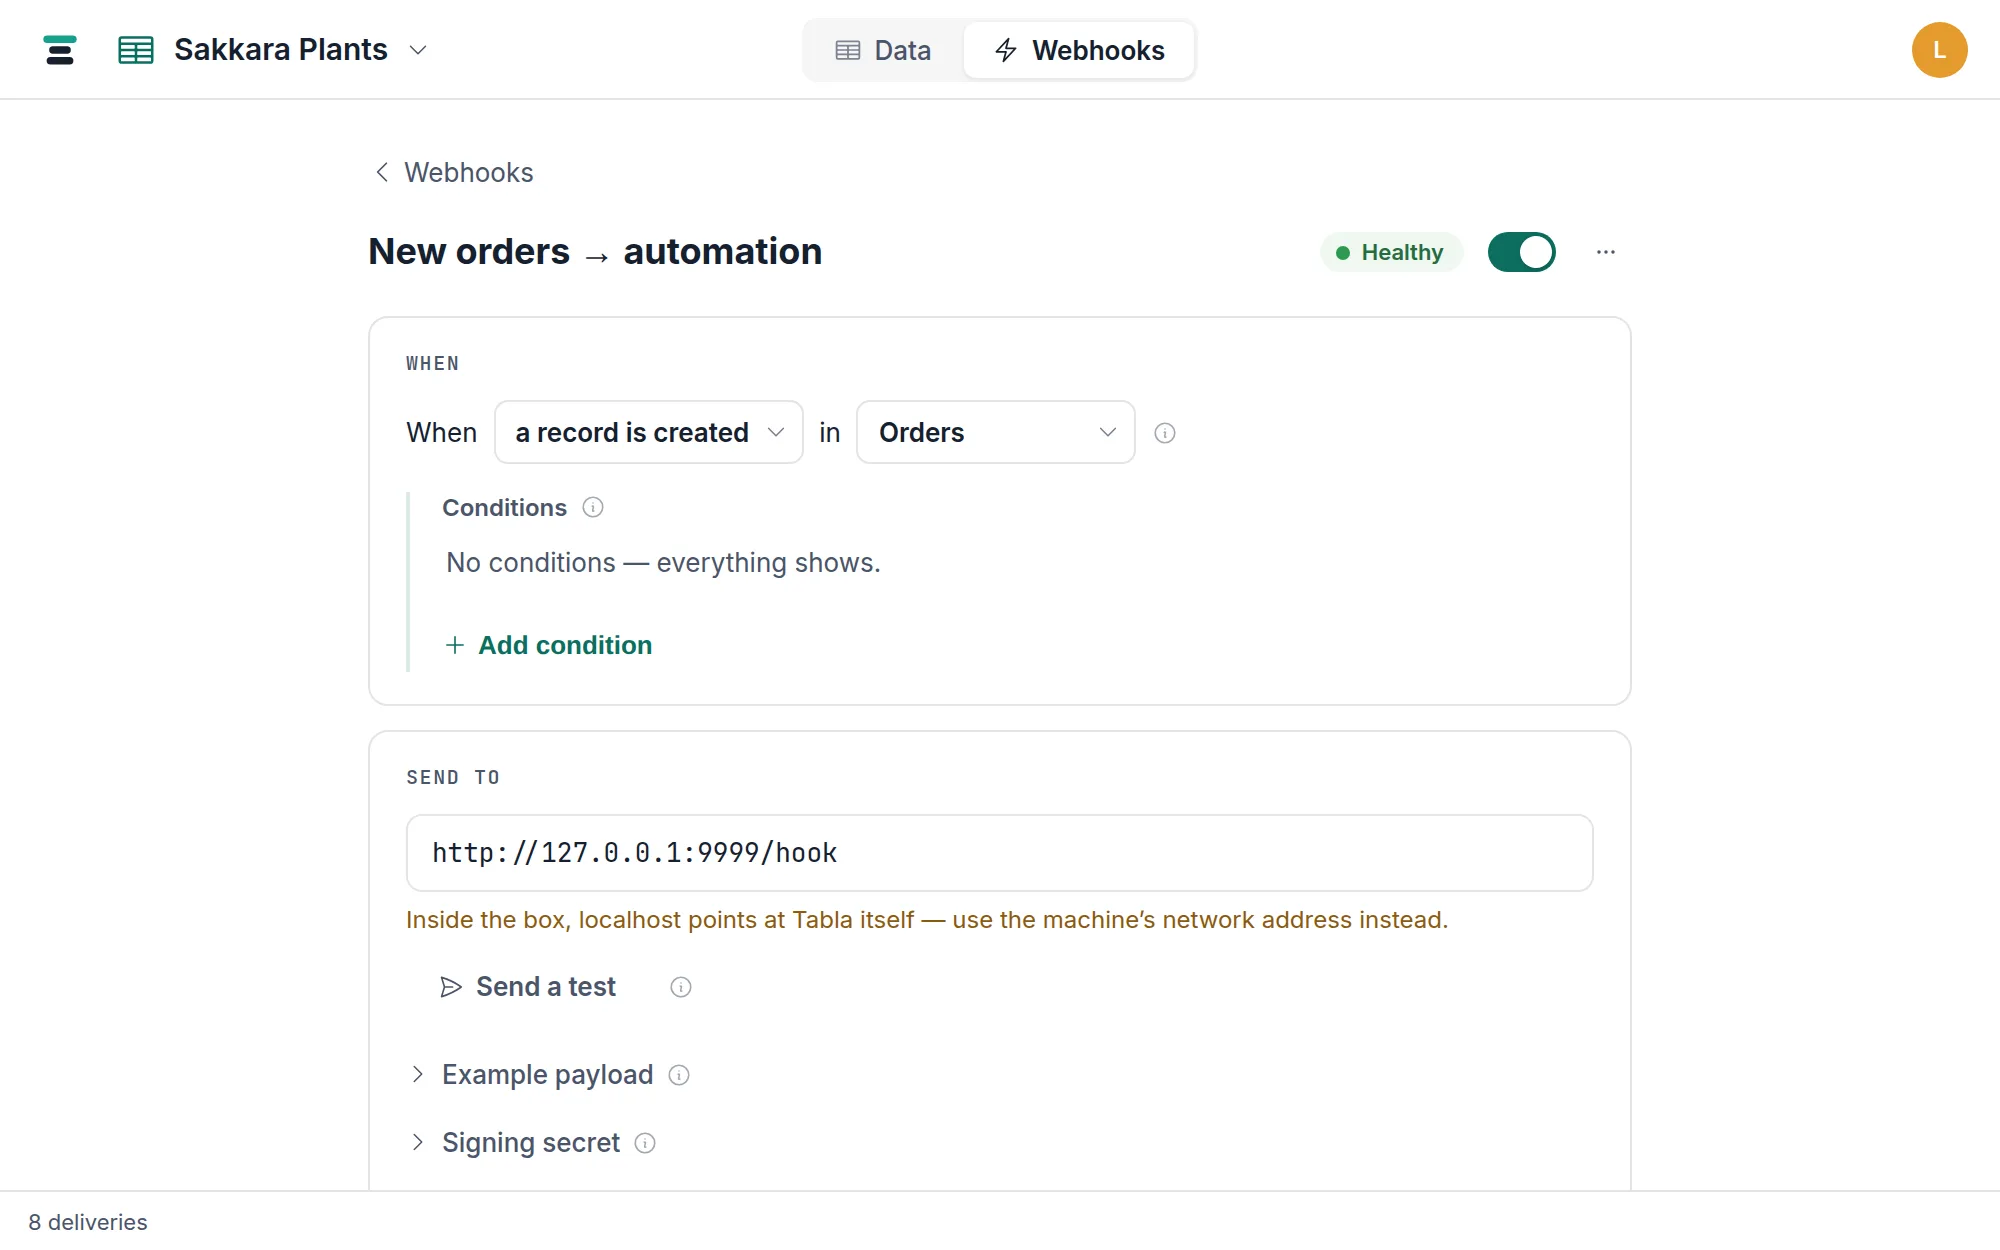
Task: Switch to the Webhooks tab
Action: click(1079, 50)
